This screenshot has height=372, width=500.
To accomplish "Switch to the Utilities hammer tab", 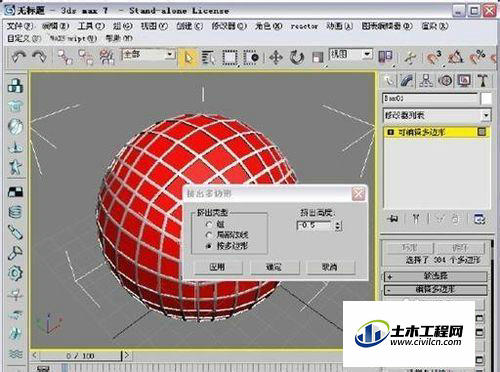I will coord(483,80).
